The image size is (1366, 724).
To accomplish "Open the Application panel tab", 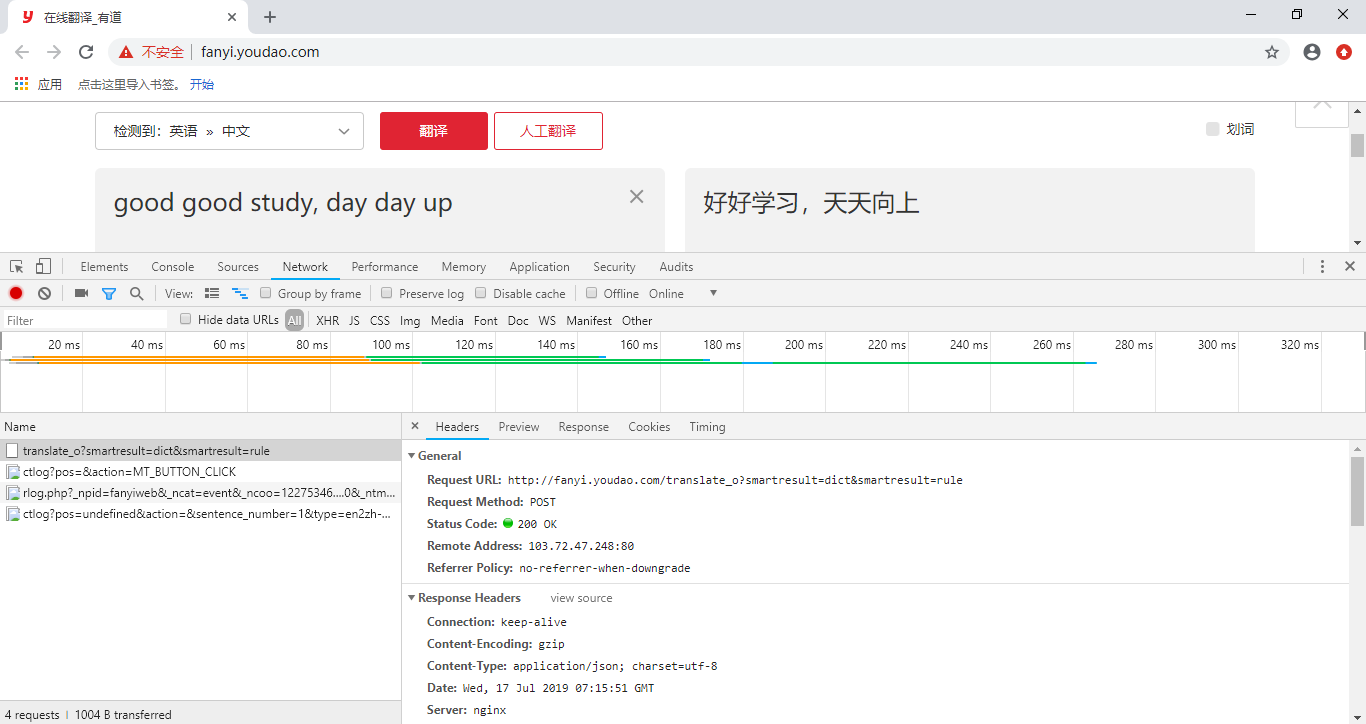I will (x=539, y=267).
